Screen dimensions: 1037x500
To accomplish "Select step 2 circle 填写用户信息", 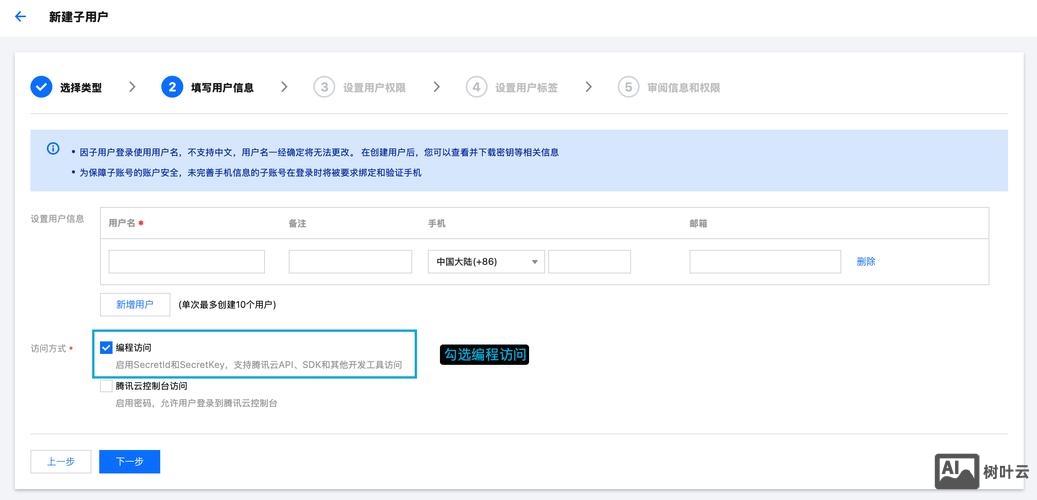I will [x=172, y=87].
